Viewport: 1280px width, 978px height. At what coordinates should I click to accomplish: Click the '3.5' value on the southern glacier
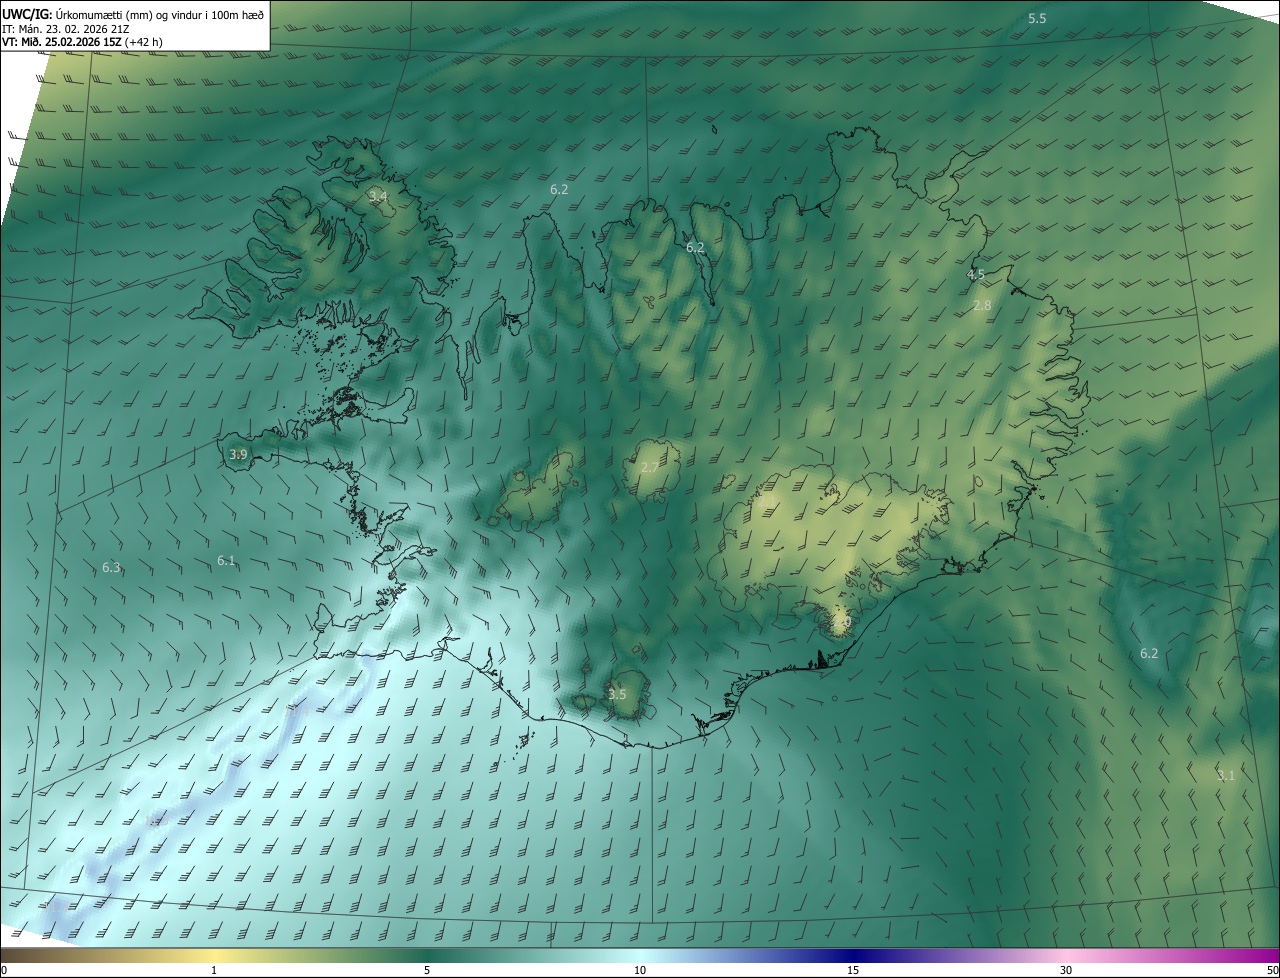pos(617,694)
